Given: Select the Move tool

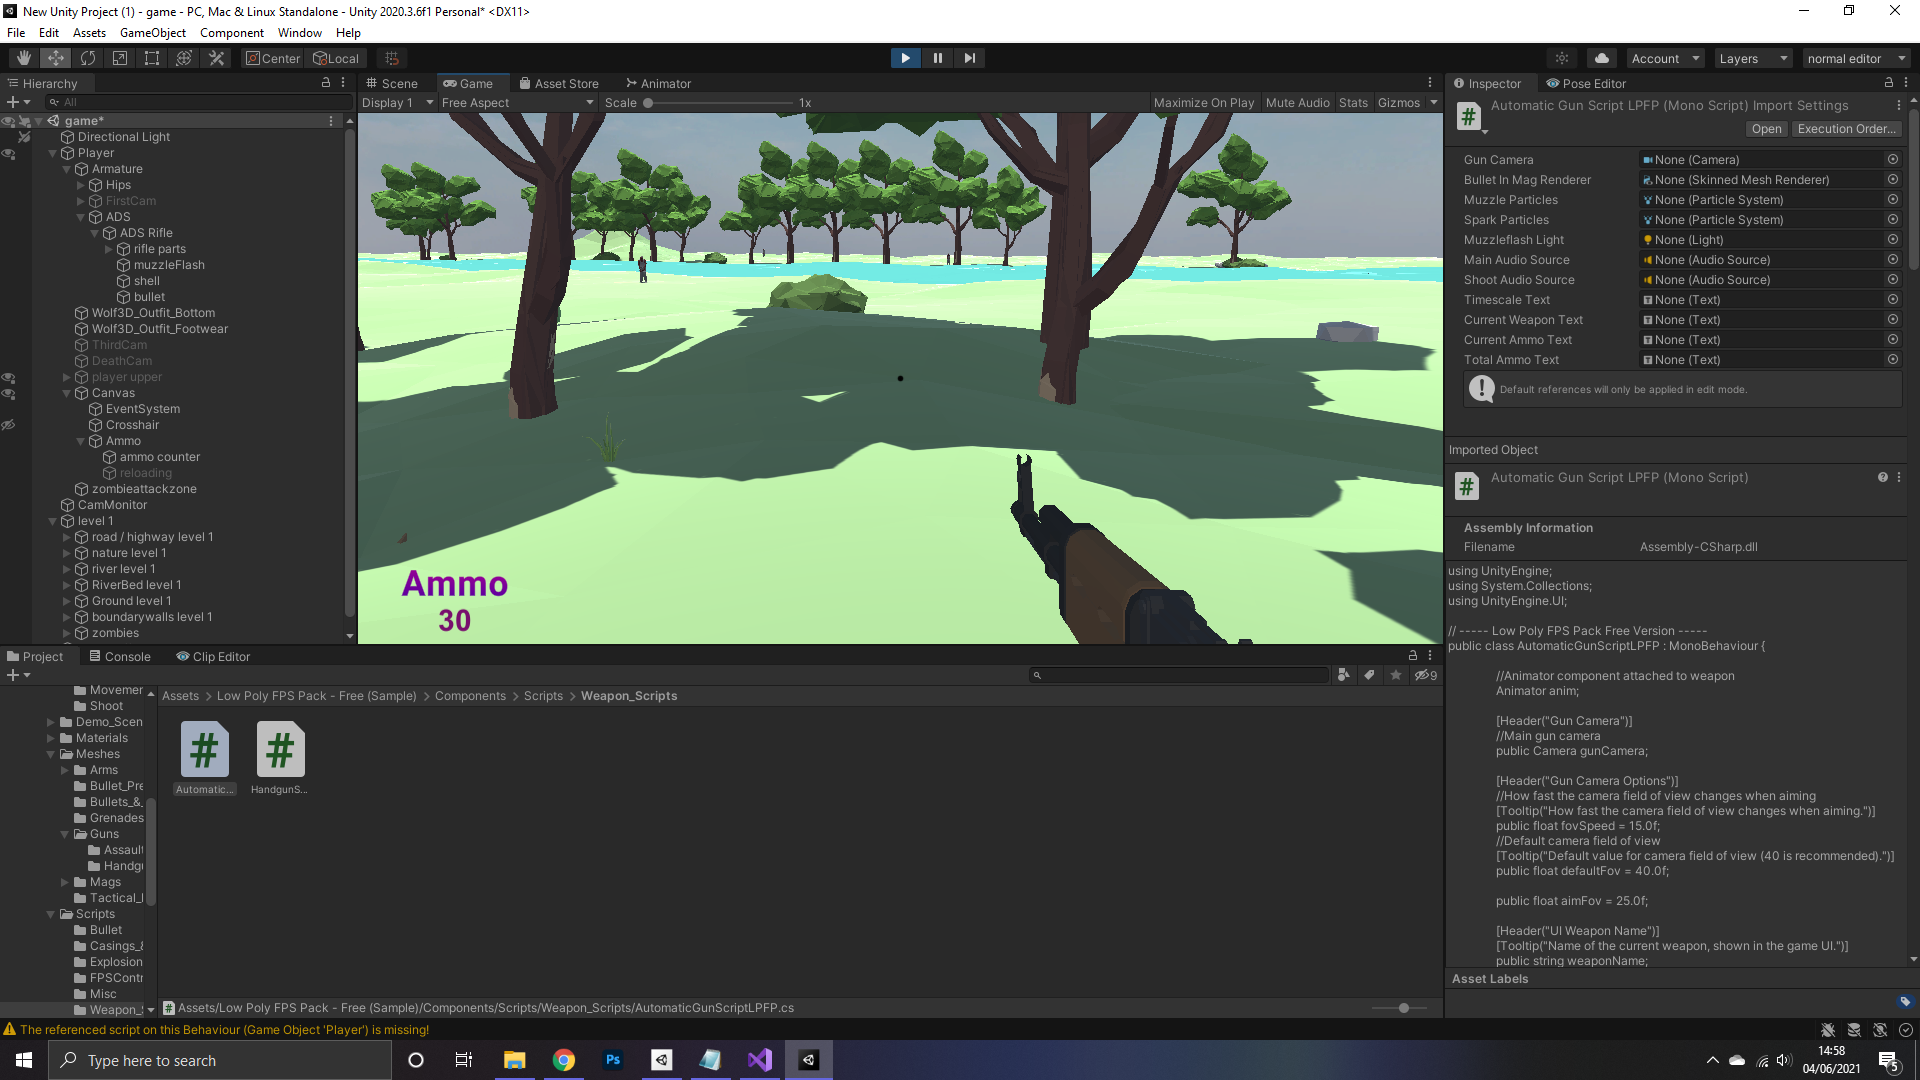Looking at the screenshot, I should tap(56, 58).
